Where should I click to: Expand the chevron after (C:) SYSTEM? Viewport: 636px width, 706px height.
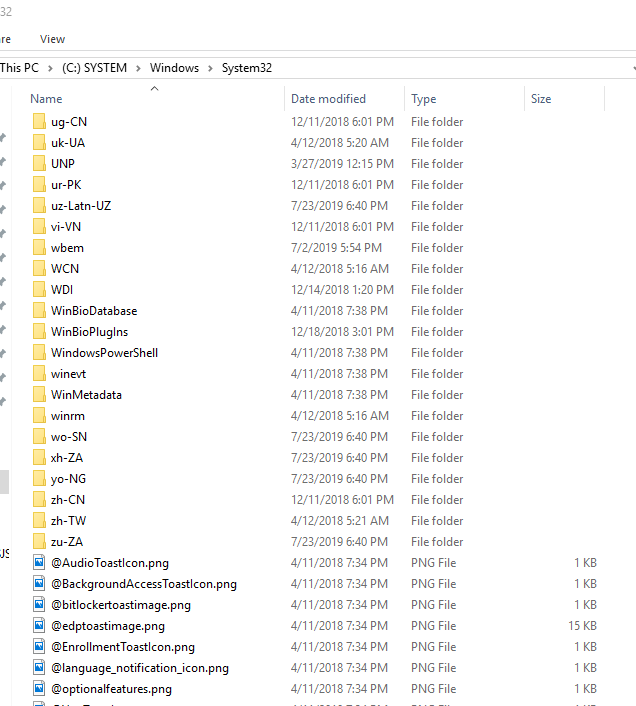[x=138, y=68]
